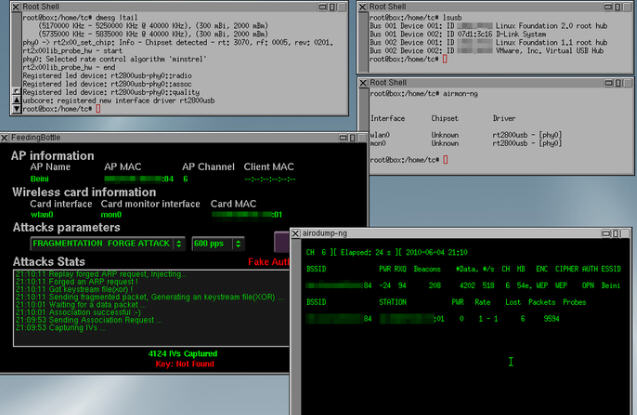Maximize the lsusb Root Shell window
The width and height of the screenshot is (637, 415).
click(618, 6)
